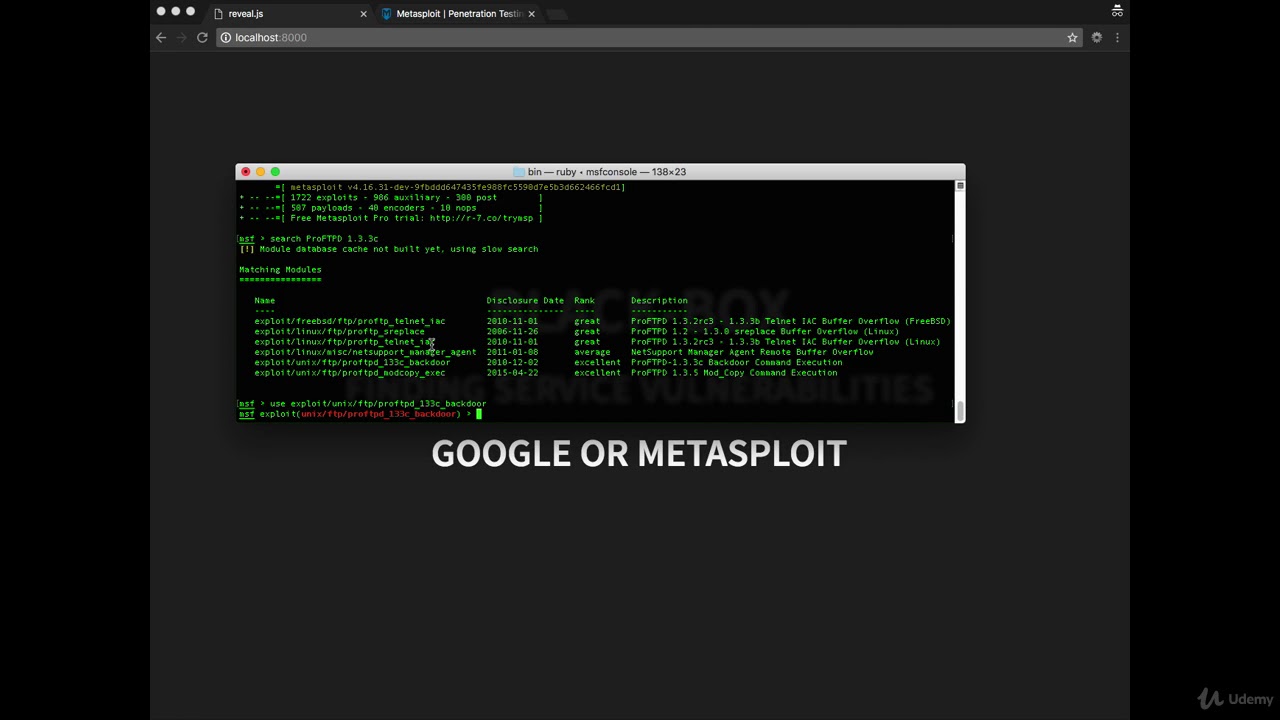Screen dimensions: 1280x720
Task: Reload the localhost page
Action: click(202, 37)
